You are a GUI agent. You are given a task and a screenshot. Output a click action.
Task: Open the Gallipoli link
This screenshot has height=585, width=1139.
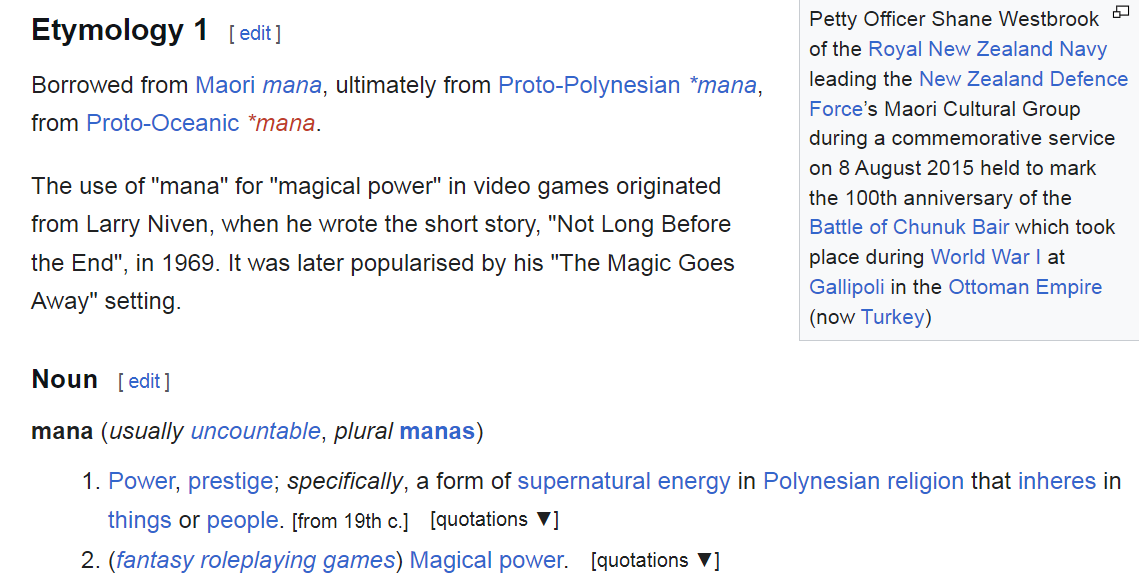point(847,287)
